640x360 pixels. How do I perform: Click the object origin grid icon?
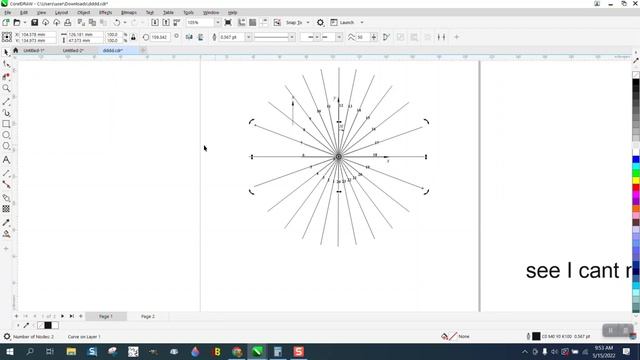tap(7, 37)
